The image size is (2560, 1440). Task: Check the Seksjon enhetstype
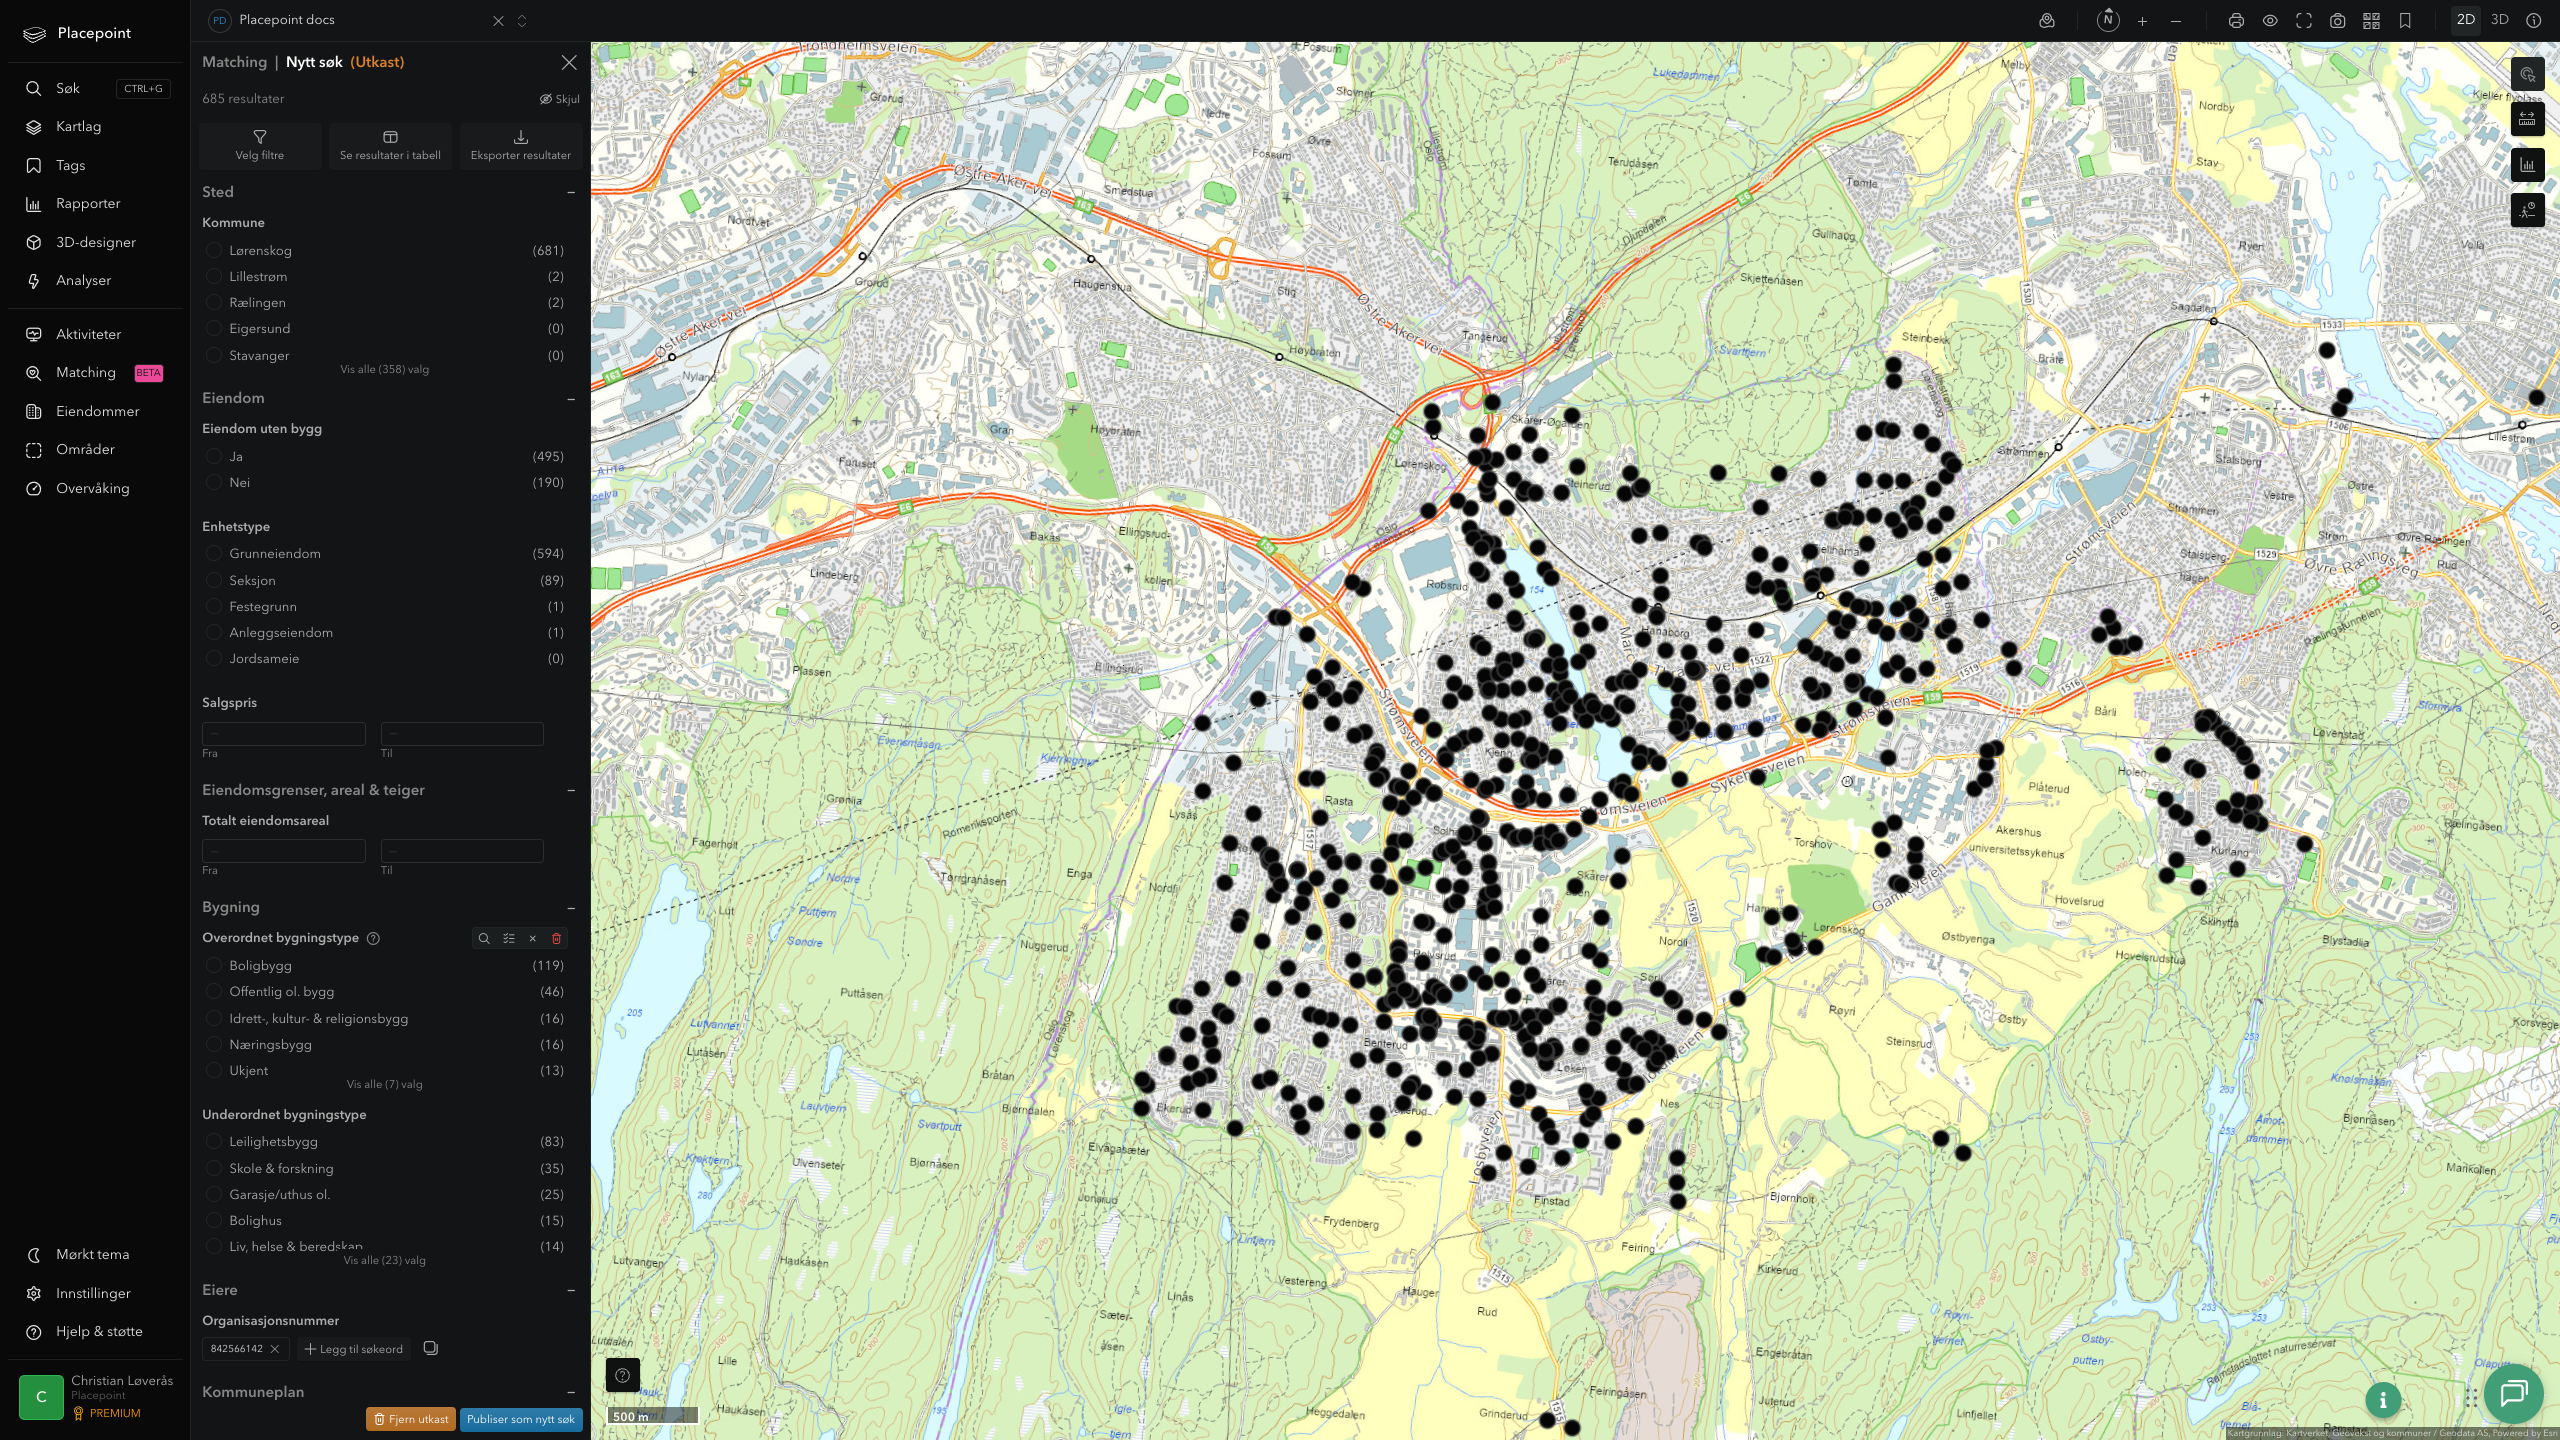pos(213,580)
